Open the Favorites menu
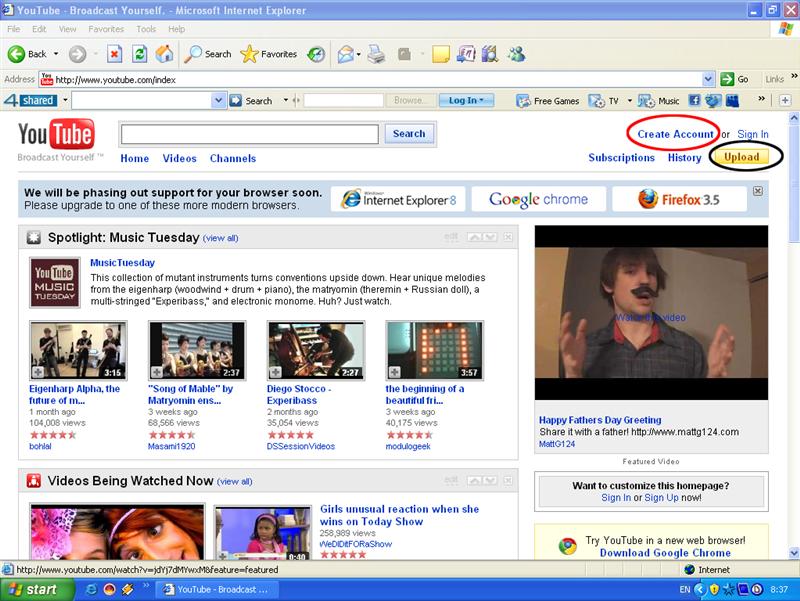This screenshot has width=800, height=601. (106, 30)
